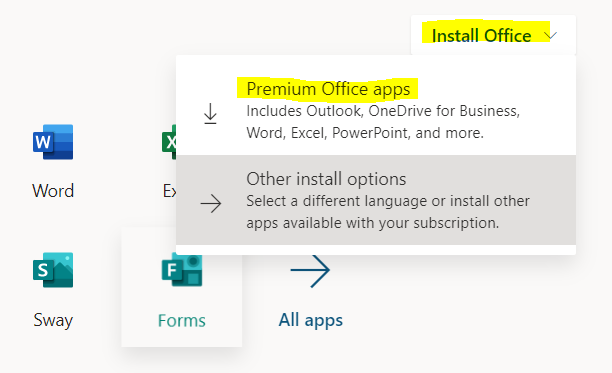Click the download arrow icon for Premium Office apps
Image resolution: width=612 pixels, height=373 pixels.
210,114
